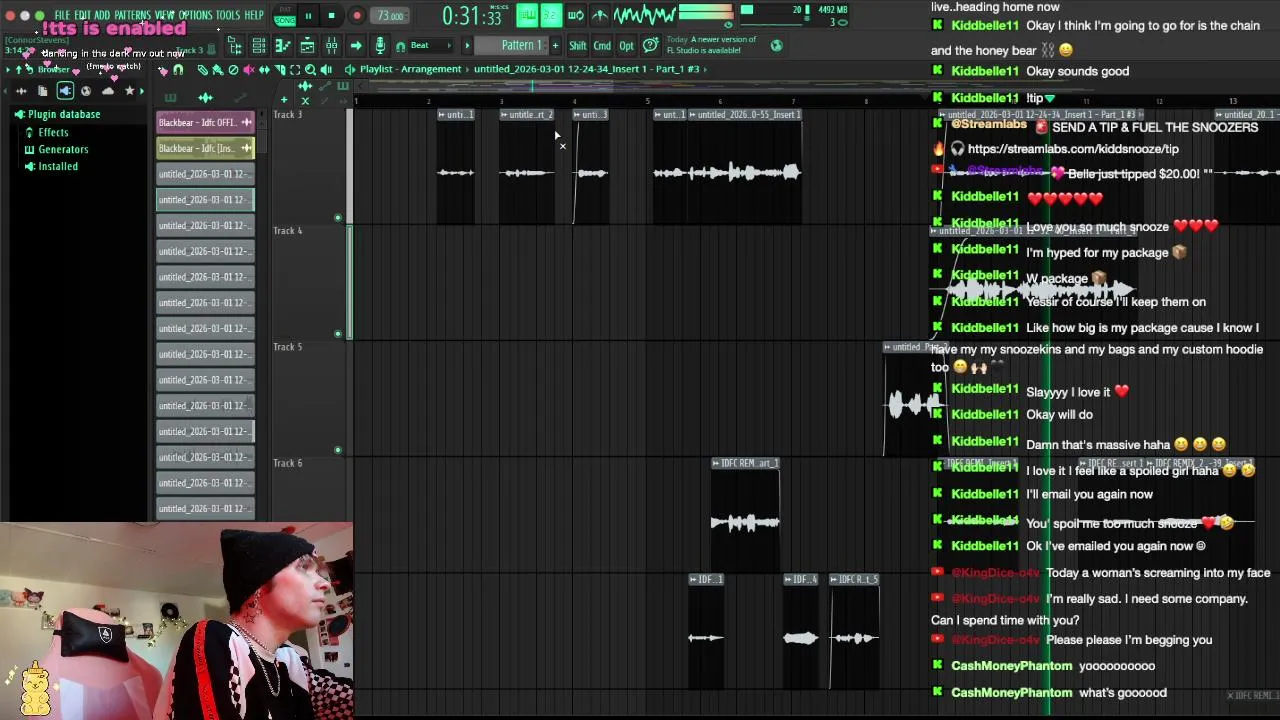Click the globe news icon
This screenshot has width=1280, height=720.
click(776, 45)
